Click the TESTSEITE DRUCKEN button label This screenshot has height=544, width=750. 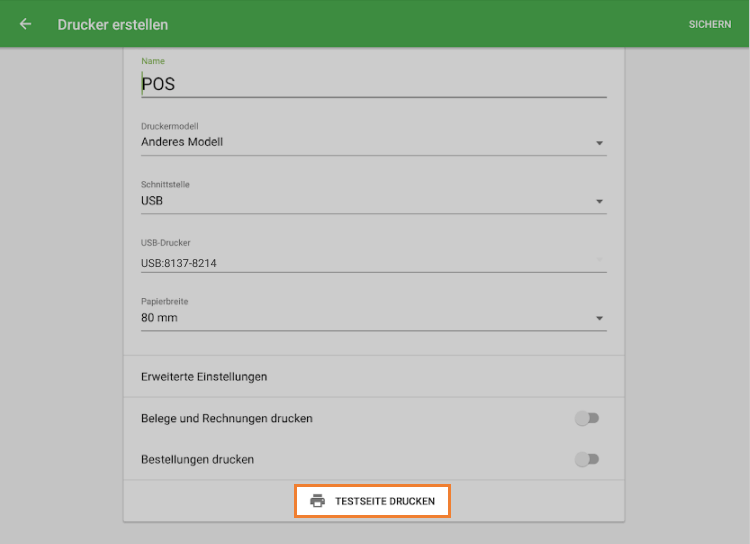point(385,501)
